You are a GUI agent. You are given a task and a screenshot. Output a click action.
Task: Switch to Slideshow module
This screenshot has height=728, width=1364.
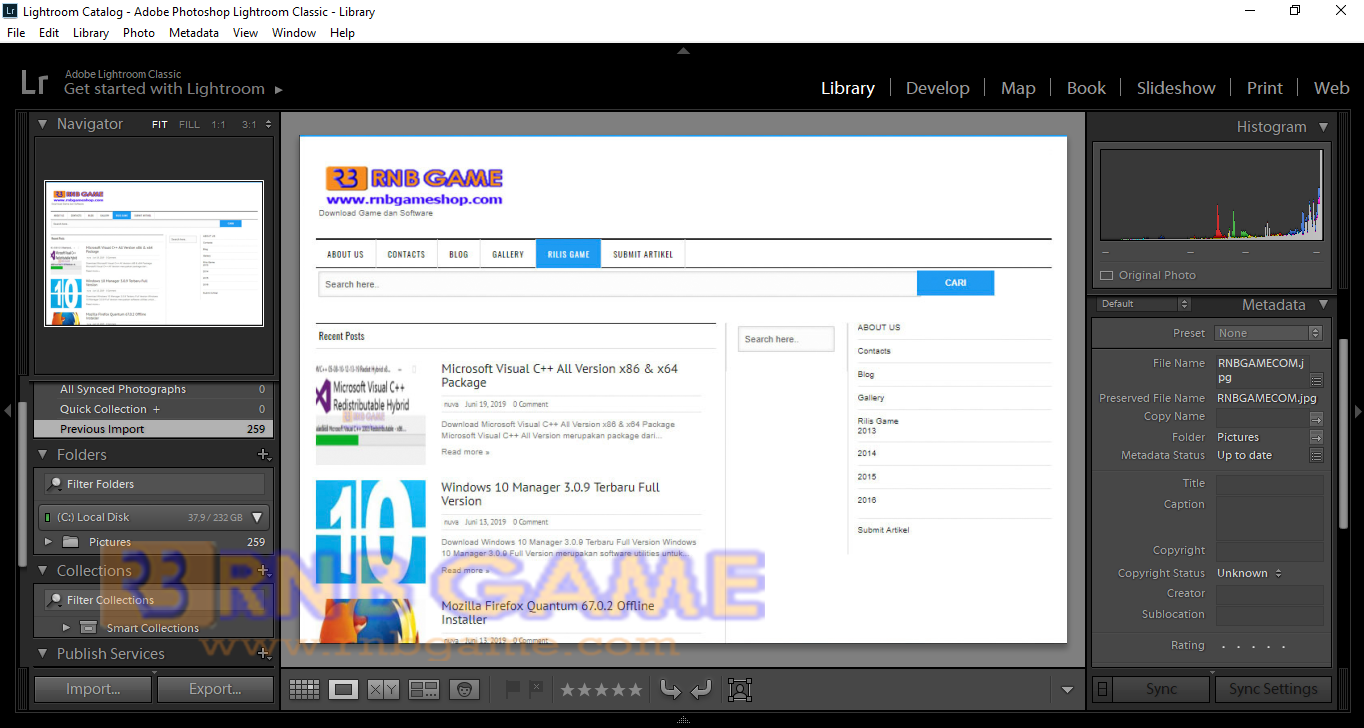pos(1176,89)
